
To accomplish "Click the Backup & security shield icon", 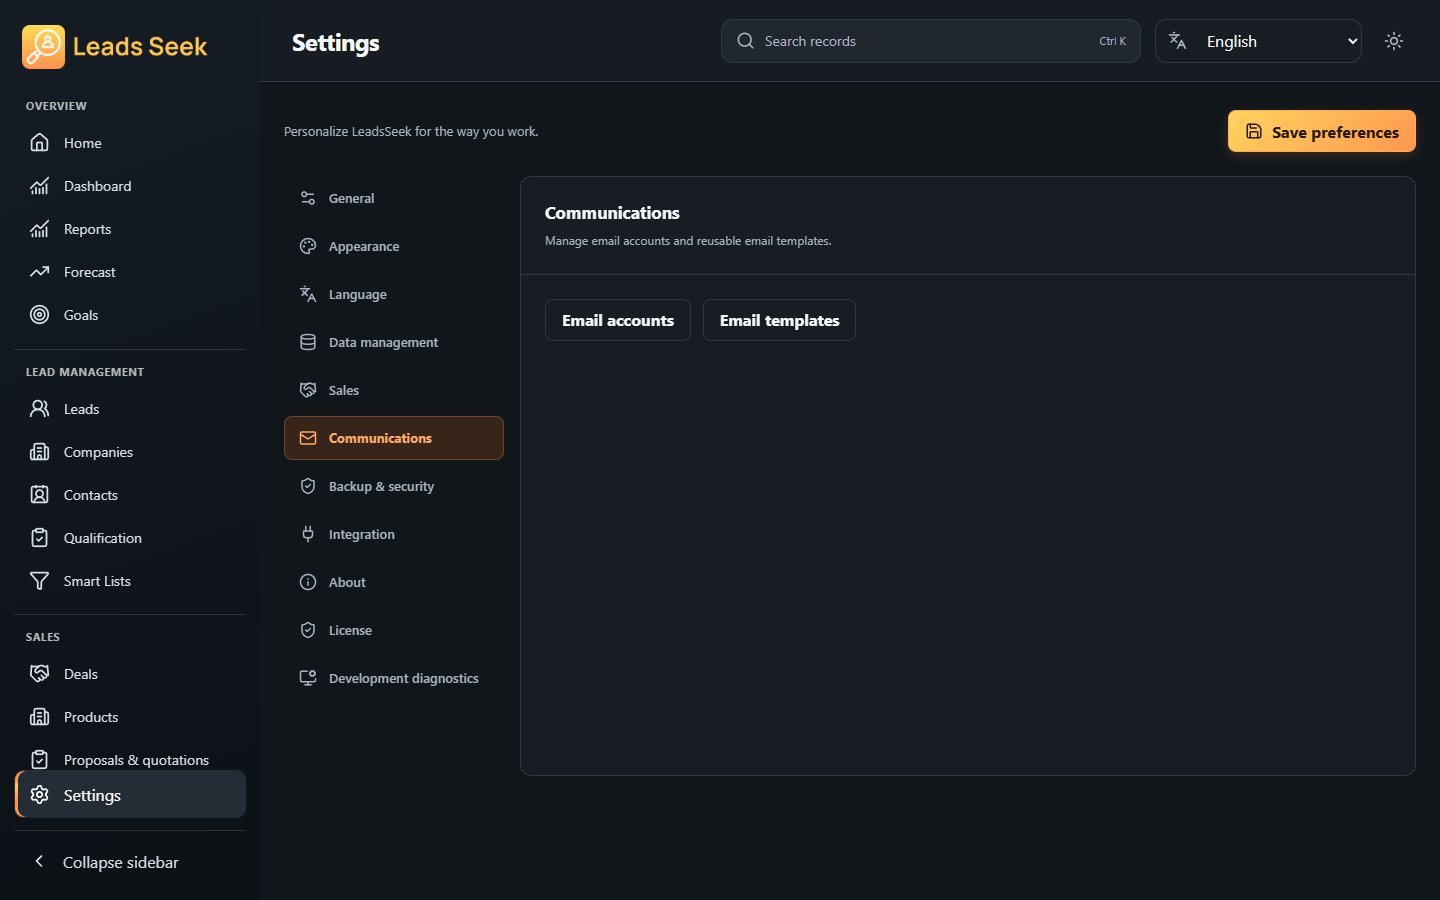I will point(308,486).
